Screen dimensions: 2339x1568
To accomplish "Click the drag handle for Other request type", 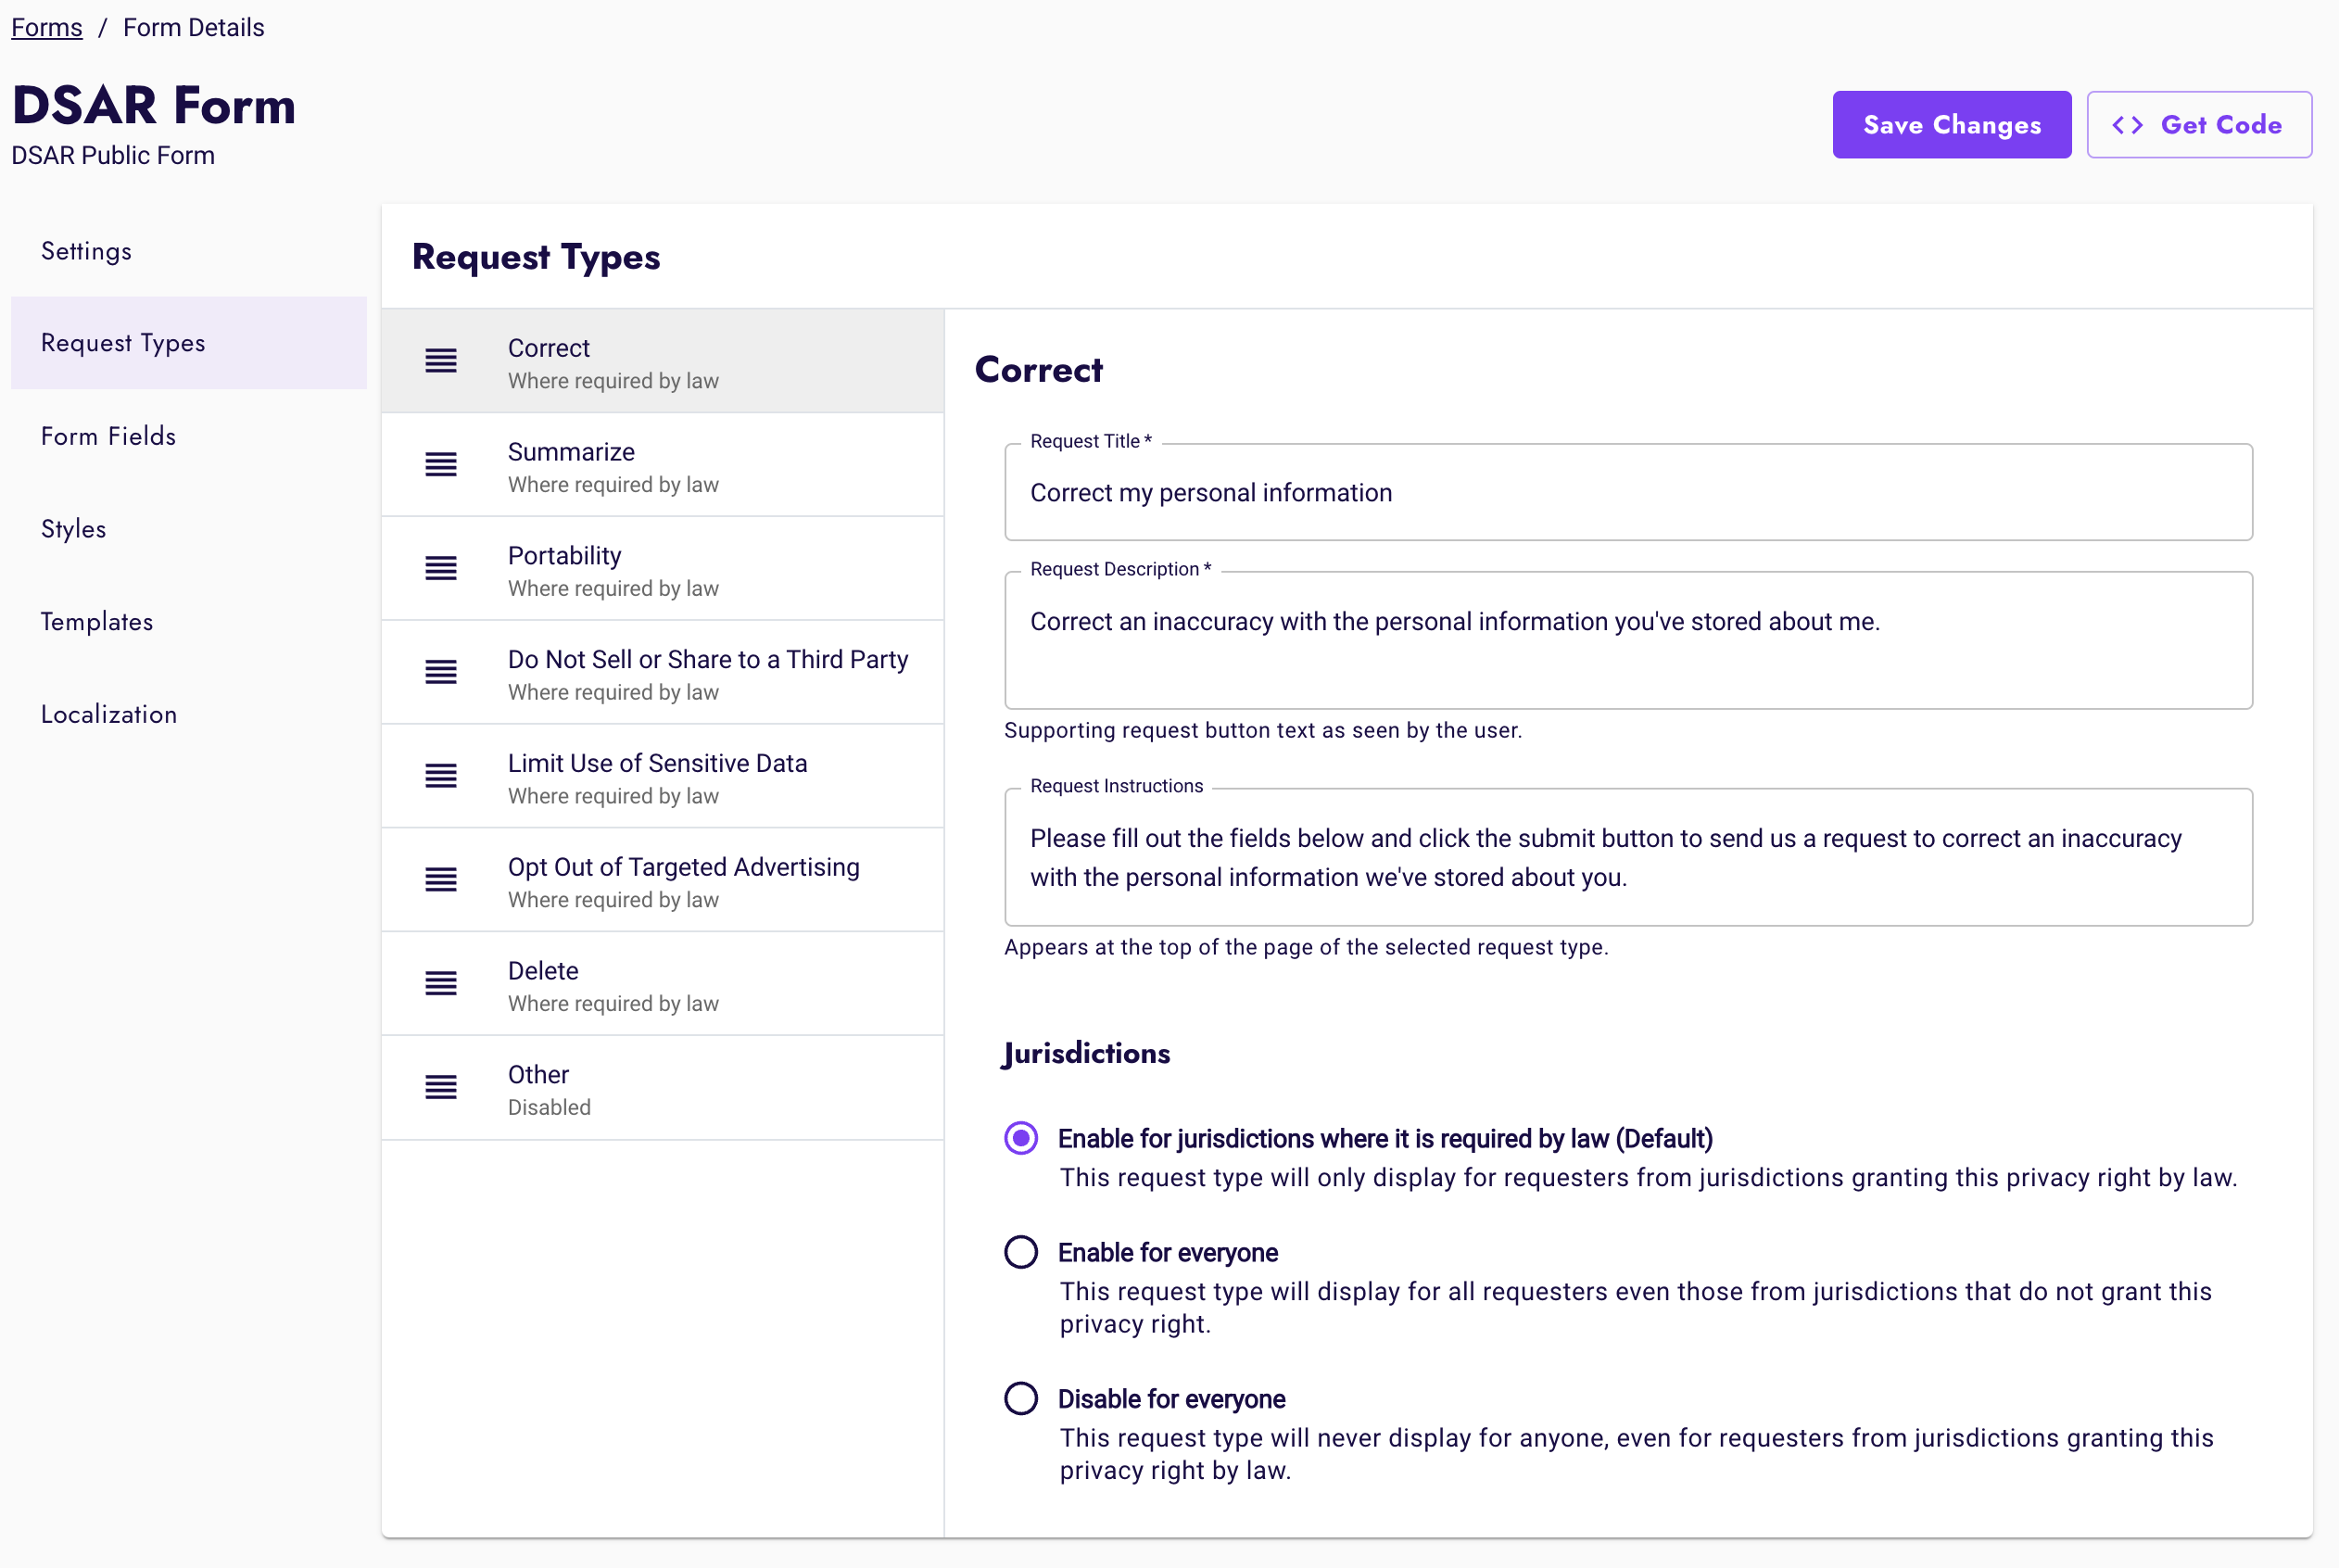I will pos(441,1087).
